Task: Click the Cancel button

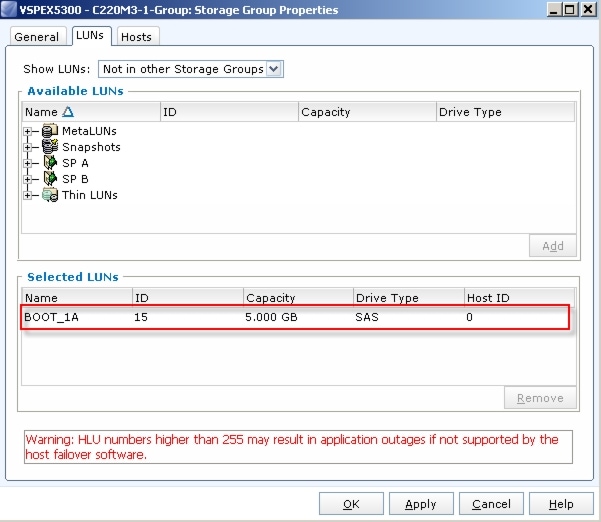Action: [x=491, y=504]
